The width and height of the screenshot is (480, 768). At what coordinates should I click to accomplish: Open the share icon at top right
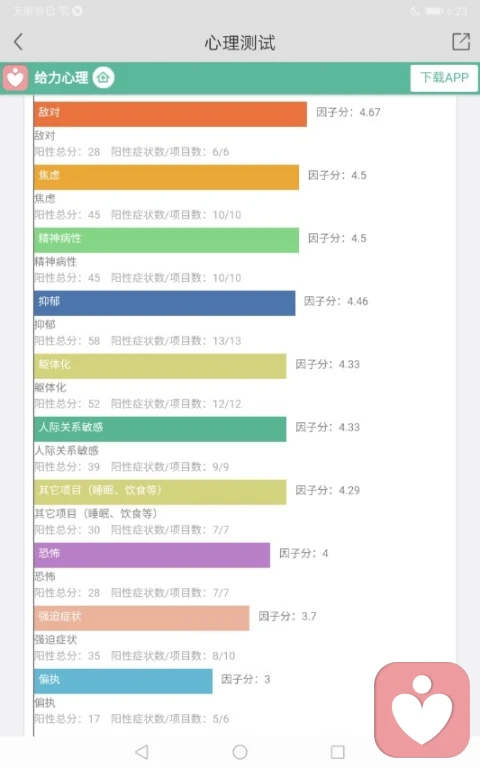[x=461, y=42]
